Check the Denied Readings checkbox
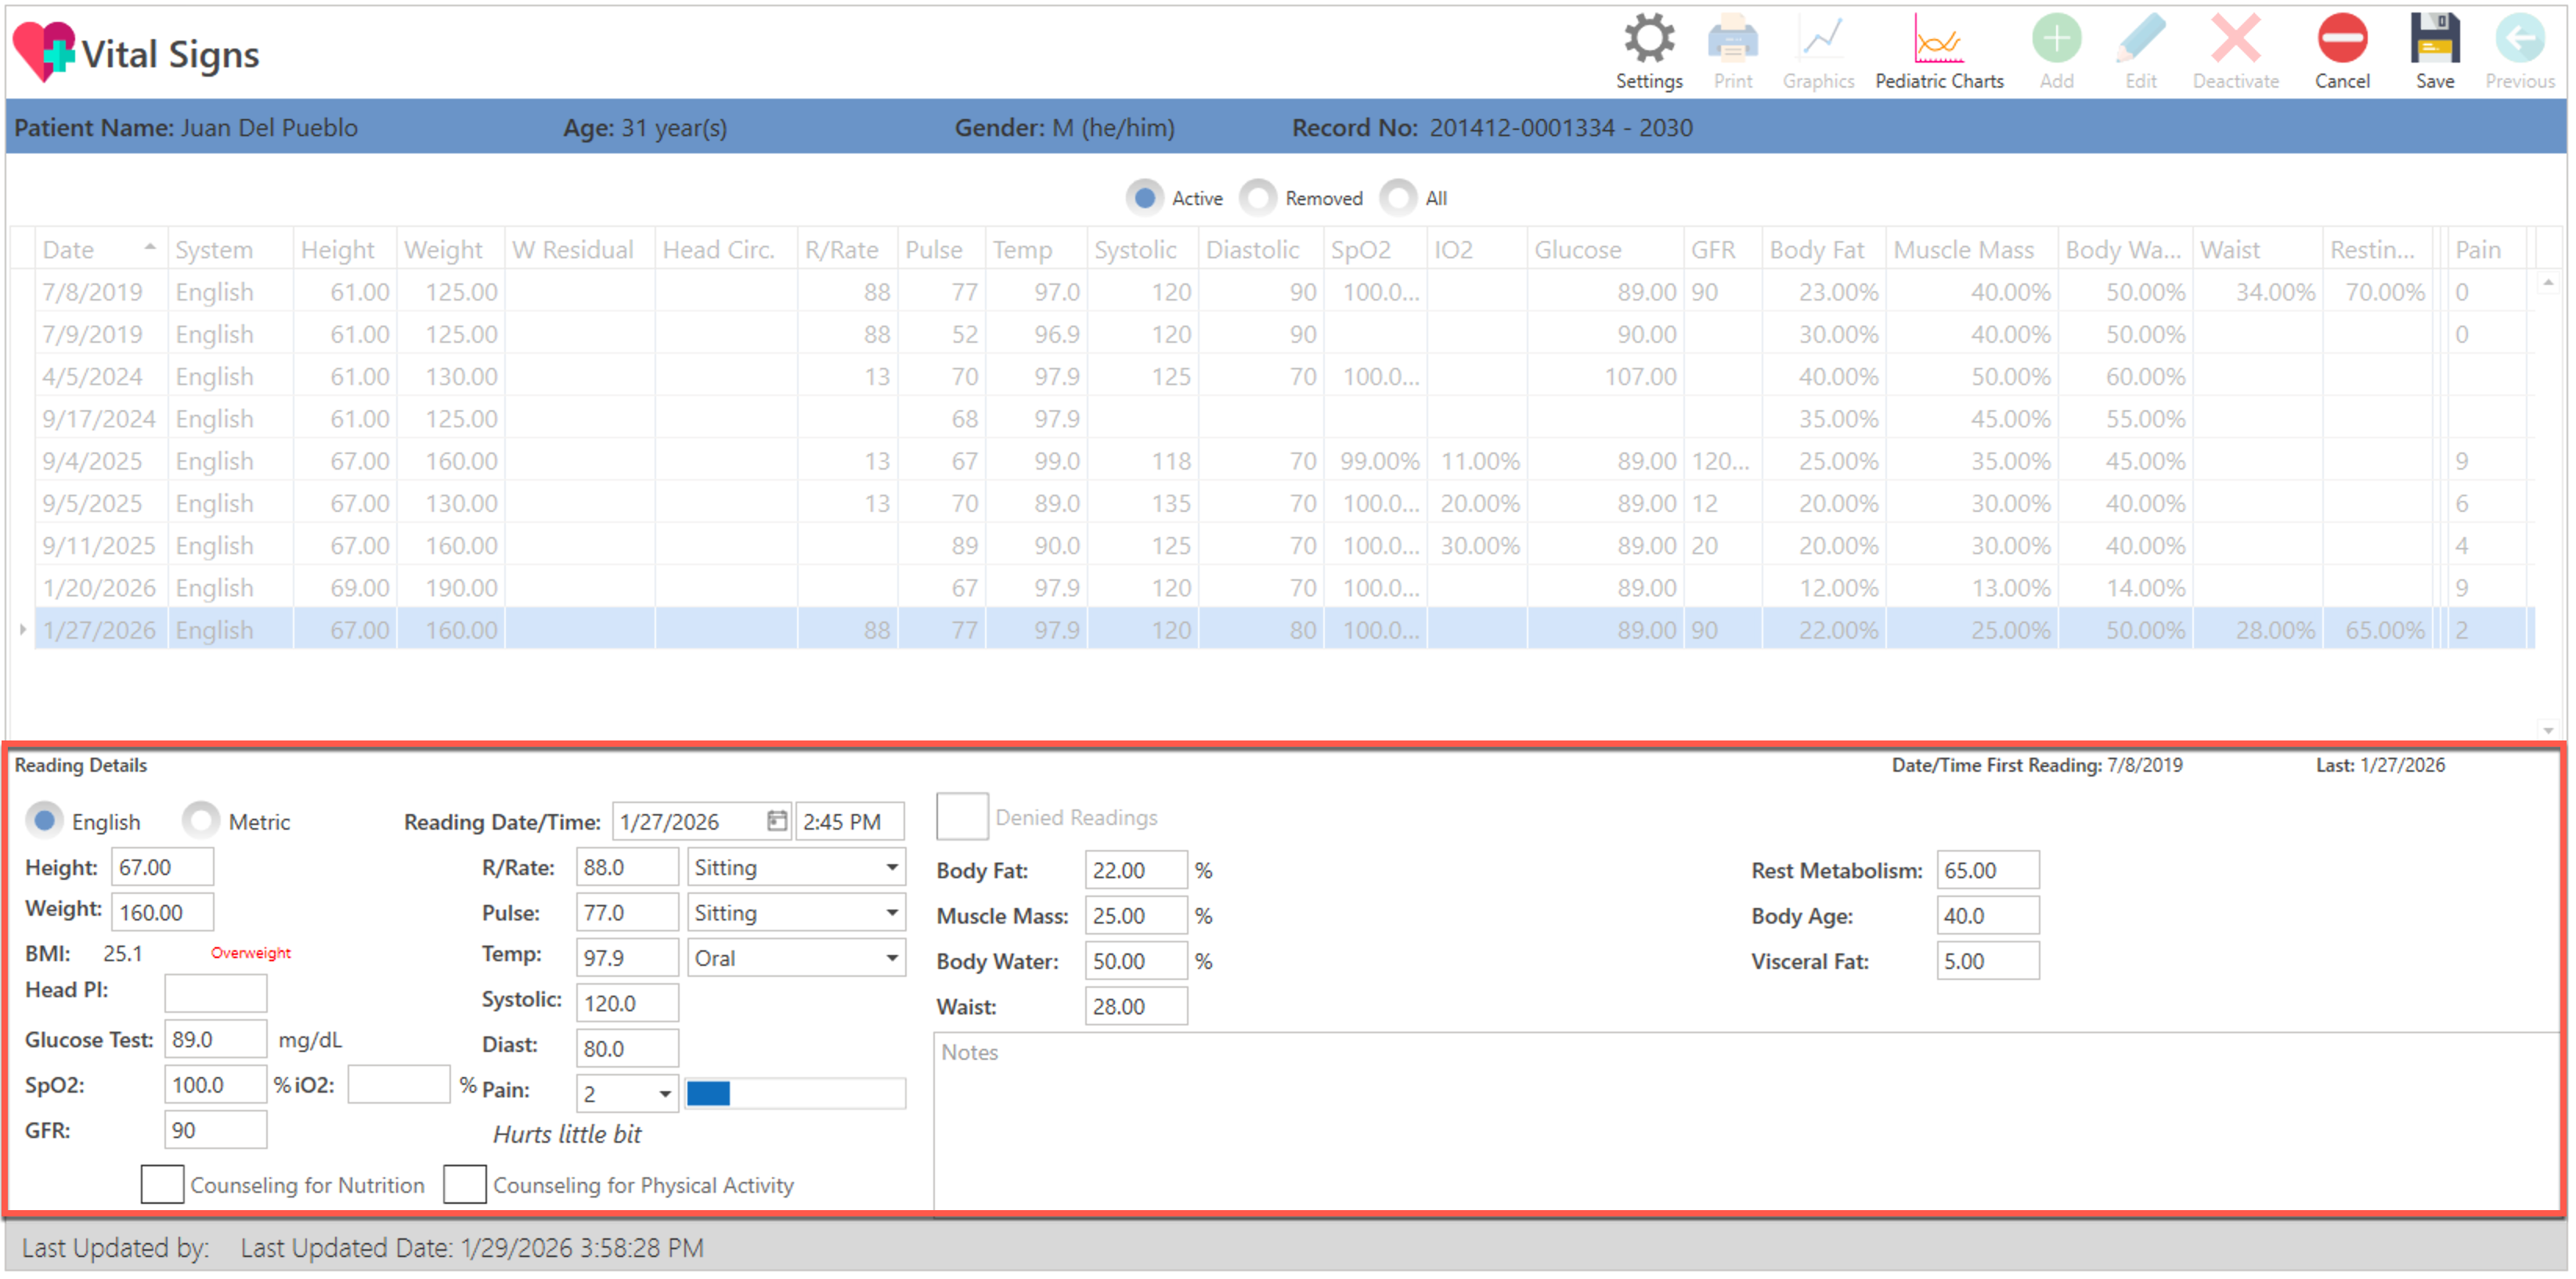 click(962, 817)
